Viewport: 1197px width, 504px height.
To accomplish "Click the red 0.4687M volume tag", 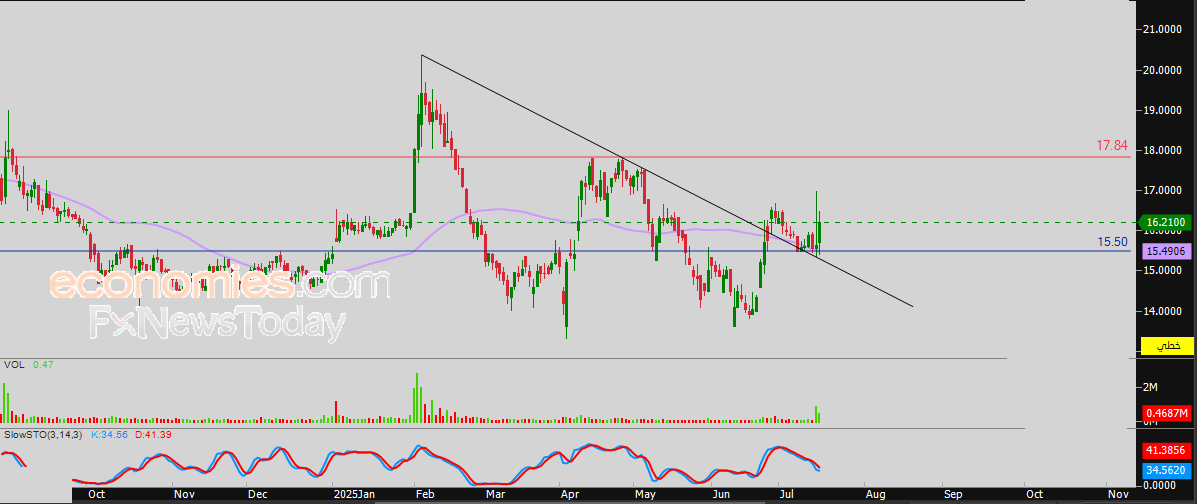I will pos(1167,414).
